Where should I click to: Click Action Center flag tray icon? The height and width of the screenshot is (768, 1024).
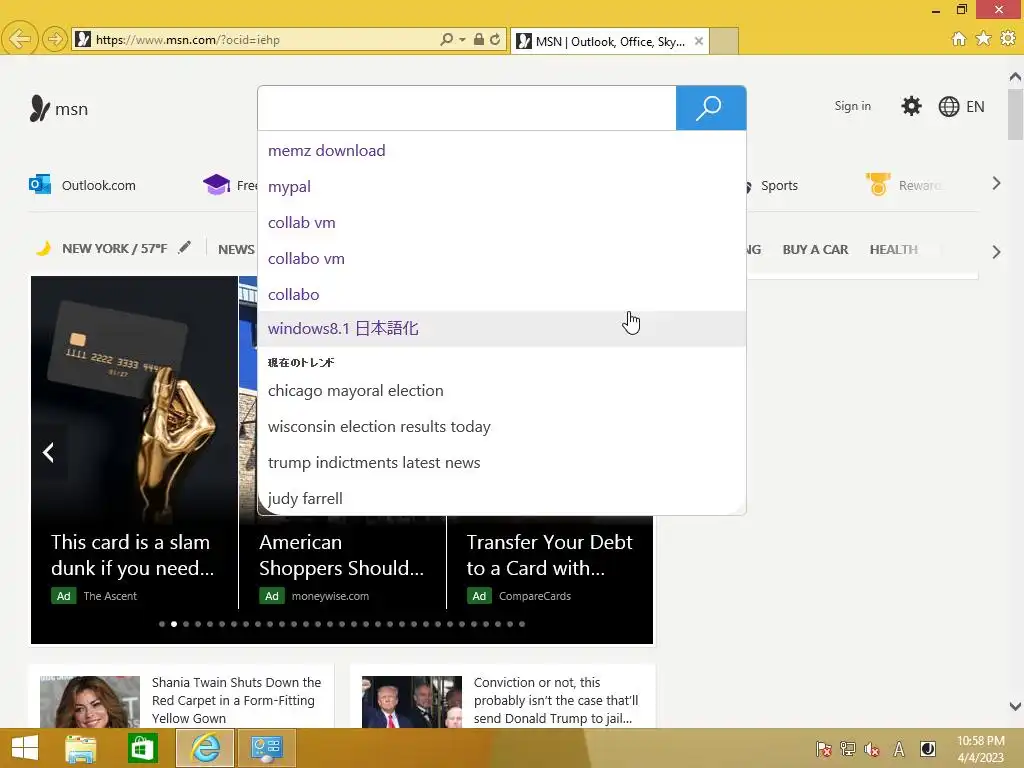(824, 749)
